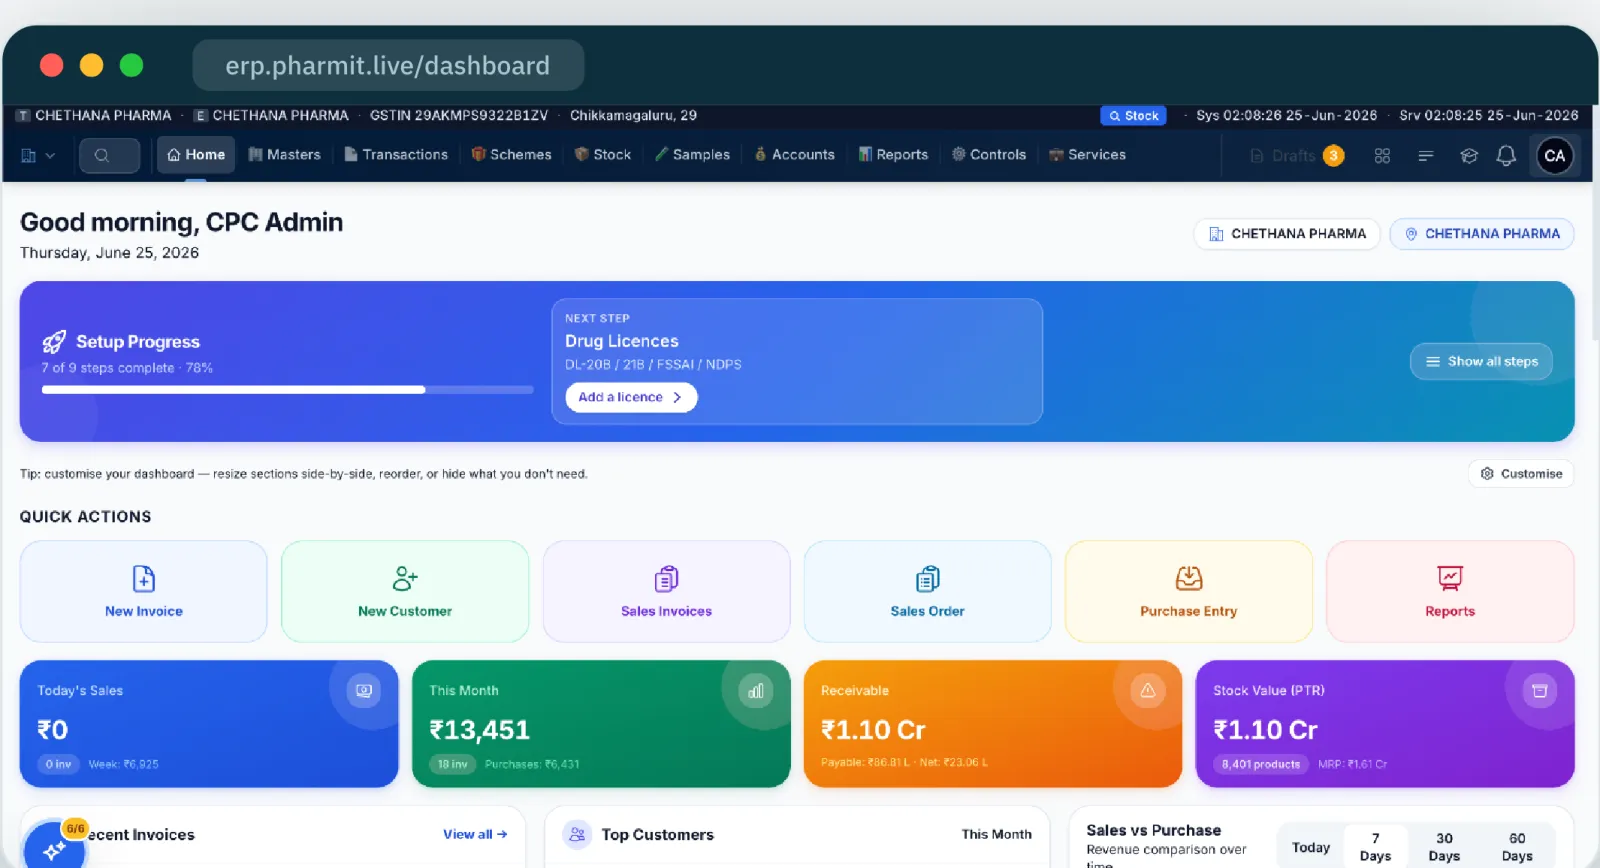Open the New Invoice quick action
The height and width of the screenshot is (868, 1600).
[x=144, y=592]
